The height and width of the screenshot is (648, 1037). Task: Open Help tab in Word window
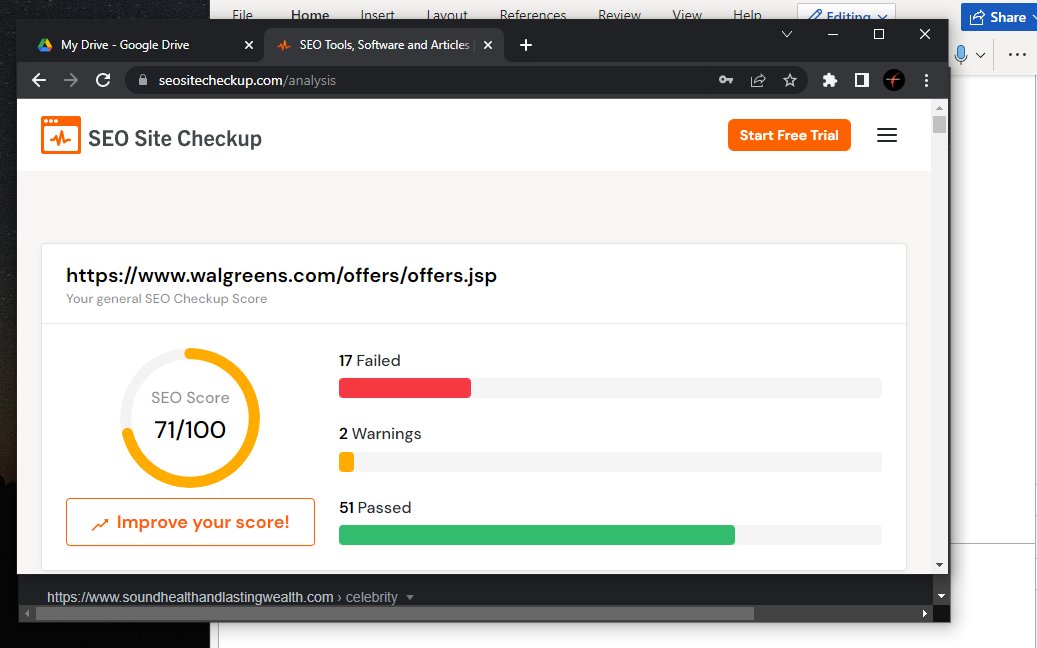coord(747,14)
